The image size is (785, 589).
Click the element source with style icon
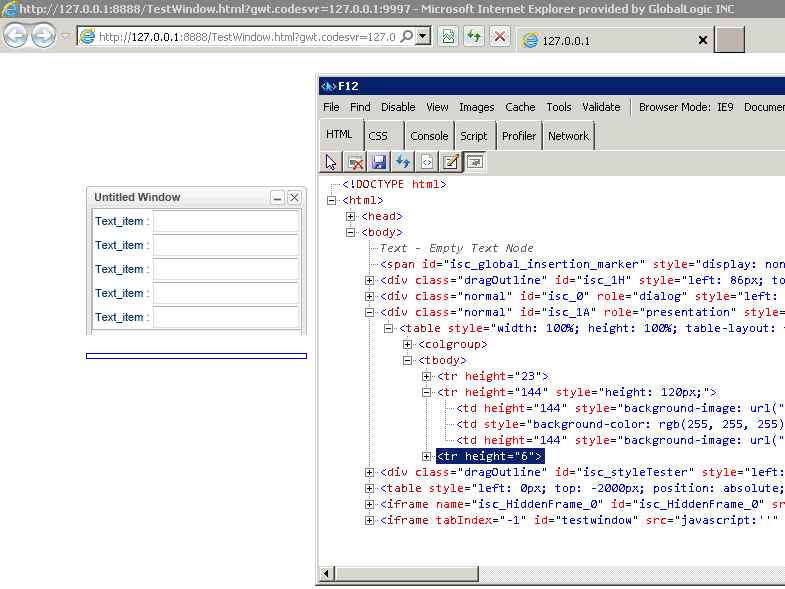[427, 162]
